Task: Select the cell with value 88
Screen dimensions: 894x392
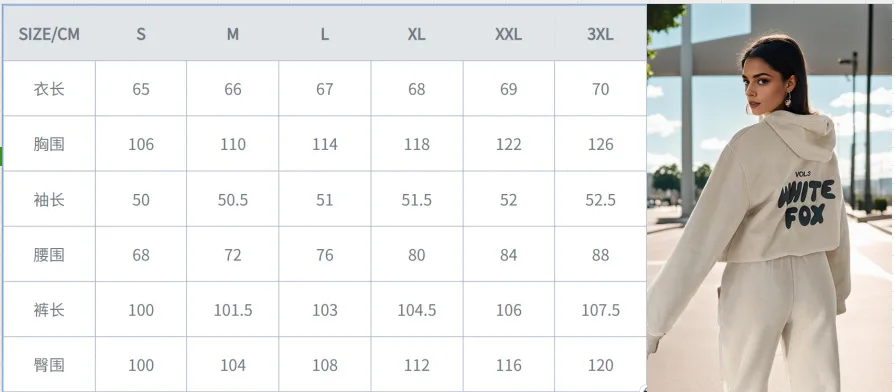Action: [600, 255]
